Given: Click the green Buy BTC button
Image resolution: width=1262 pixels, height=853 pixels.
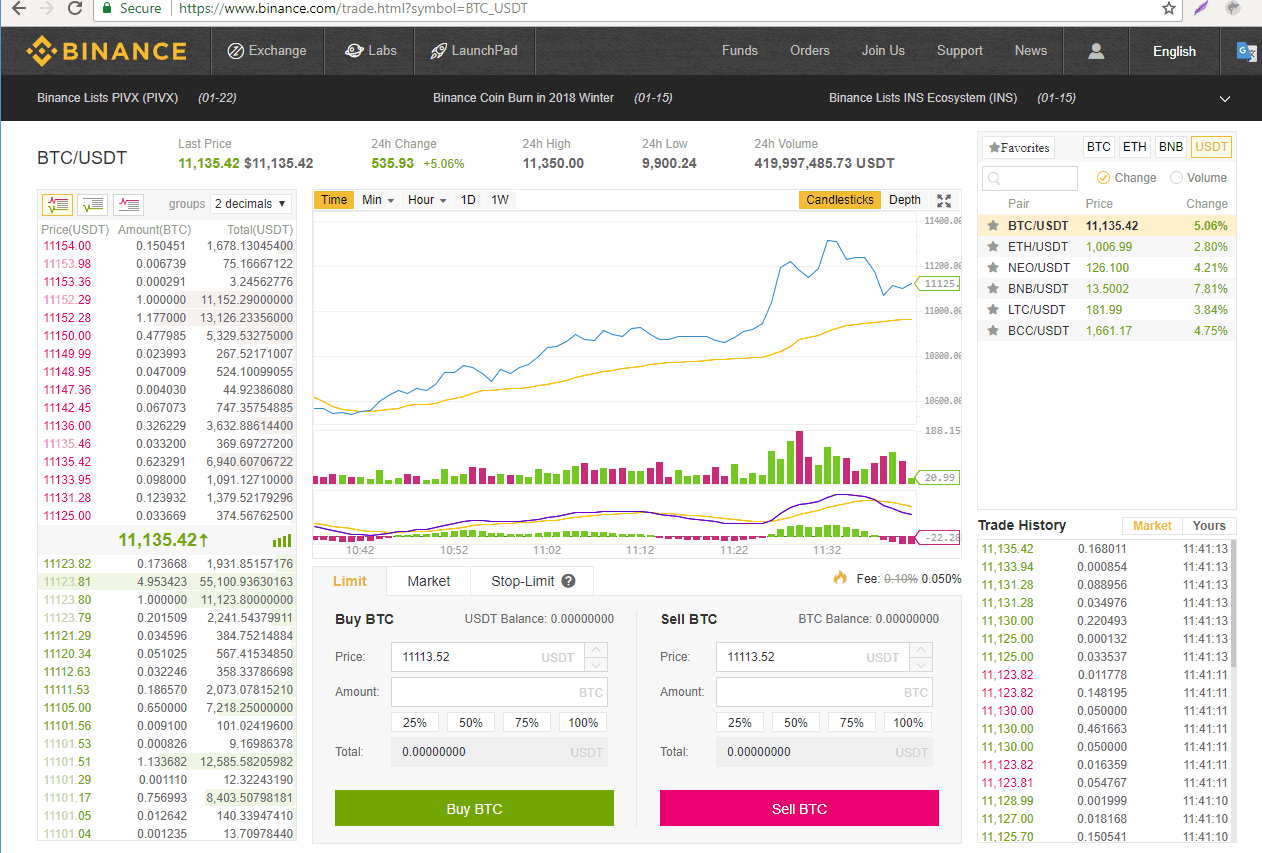Looking at the screenshot, I should 474,808.
